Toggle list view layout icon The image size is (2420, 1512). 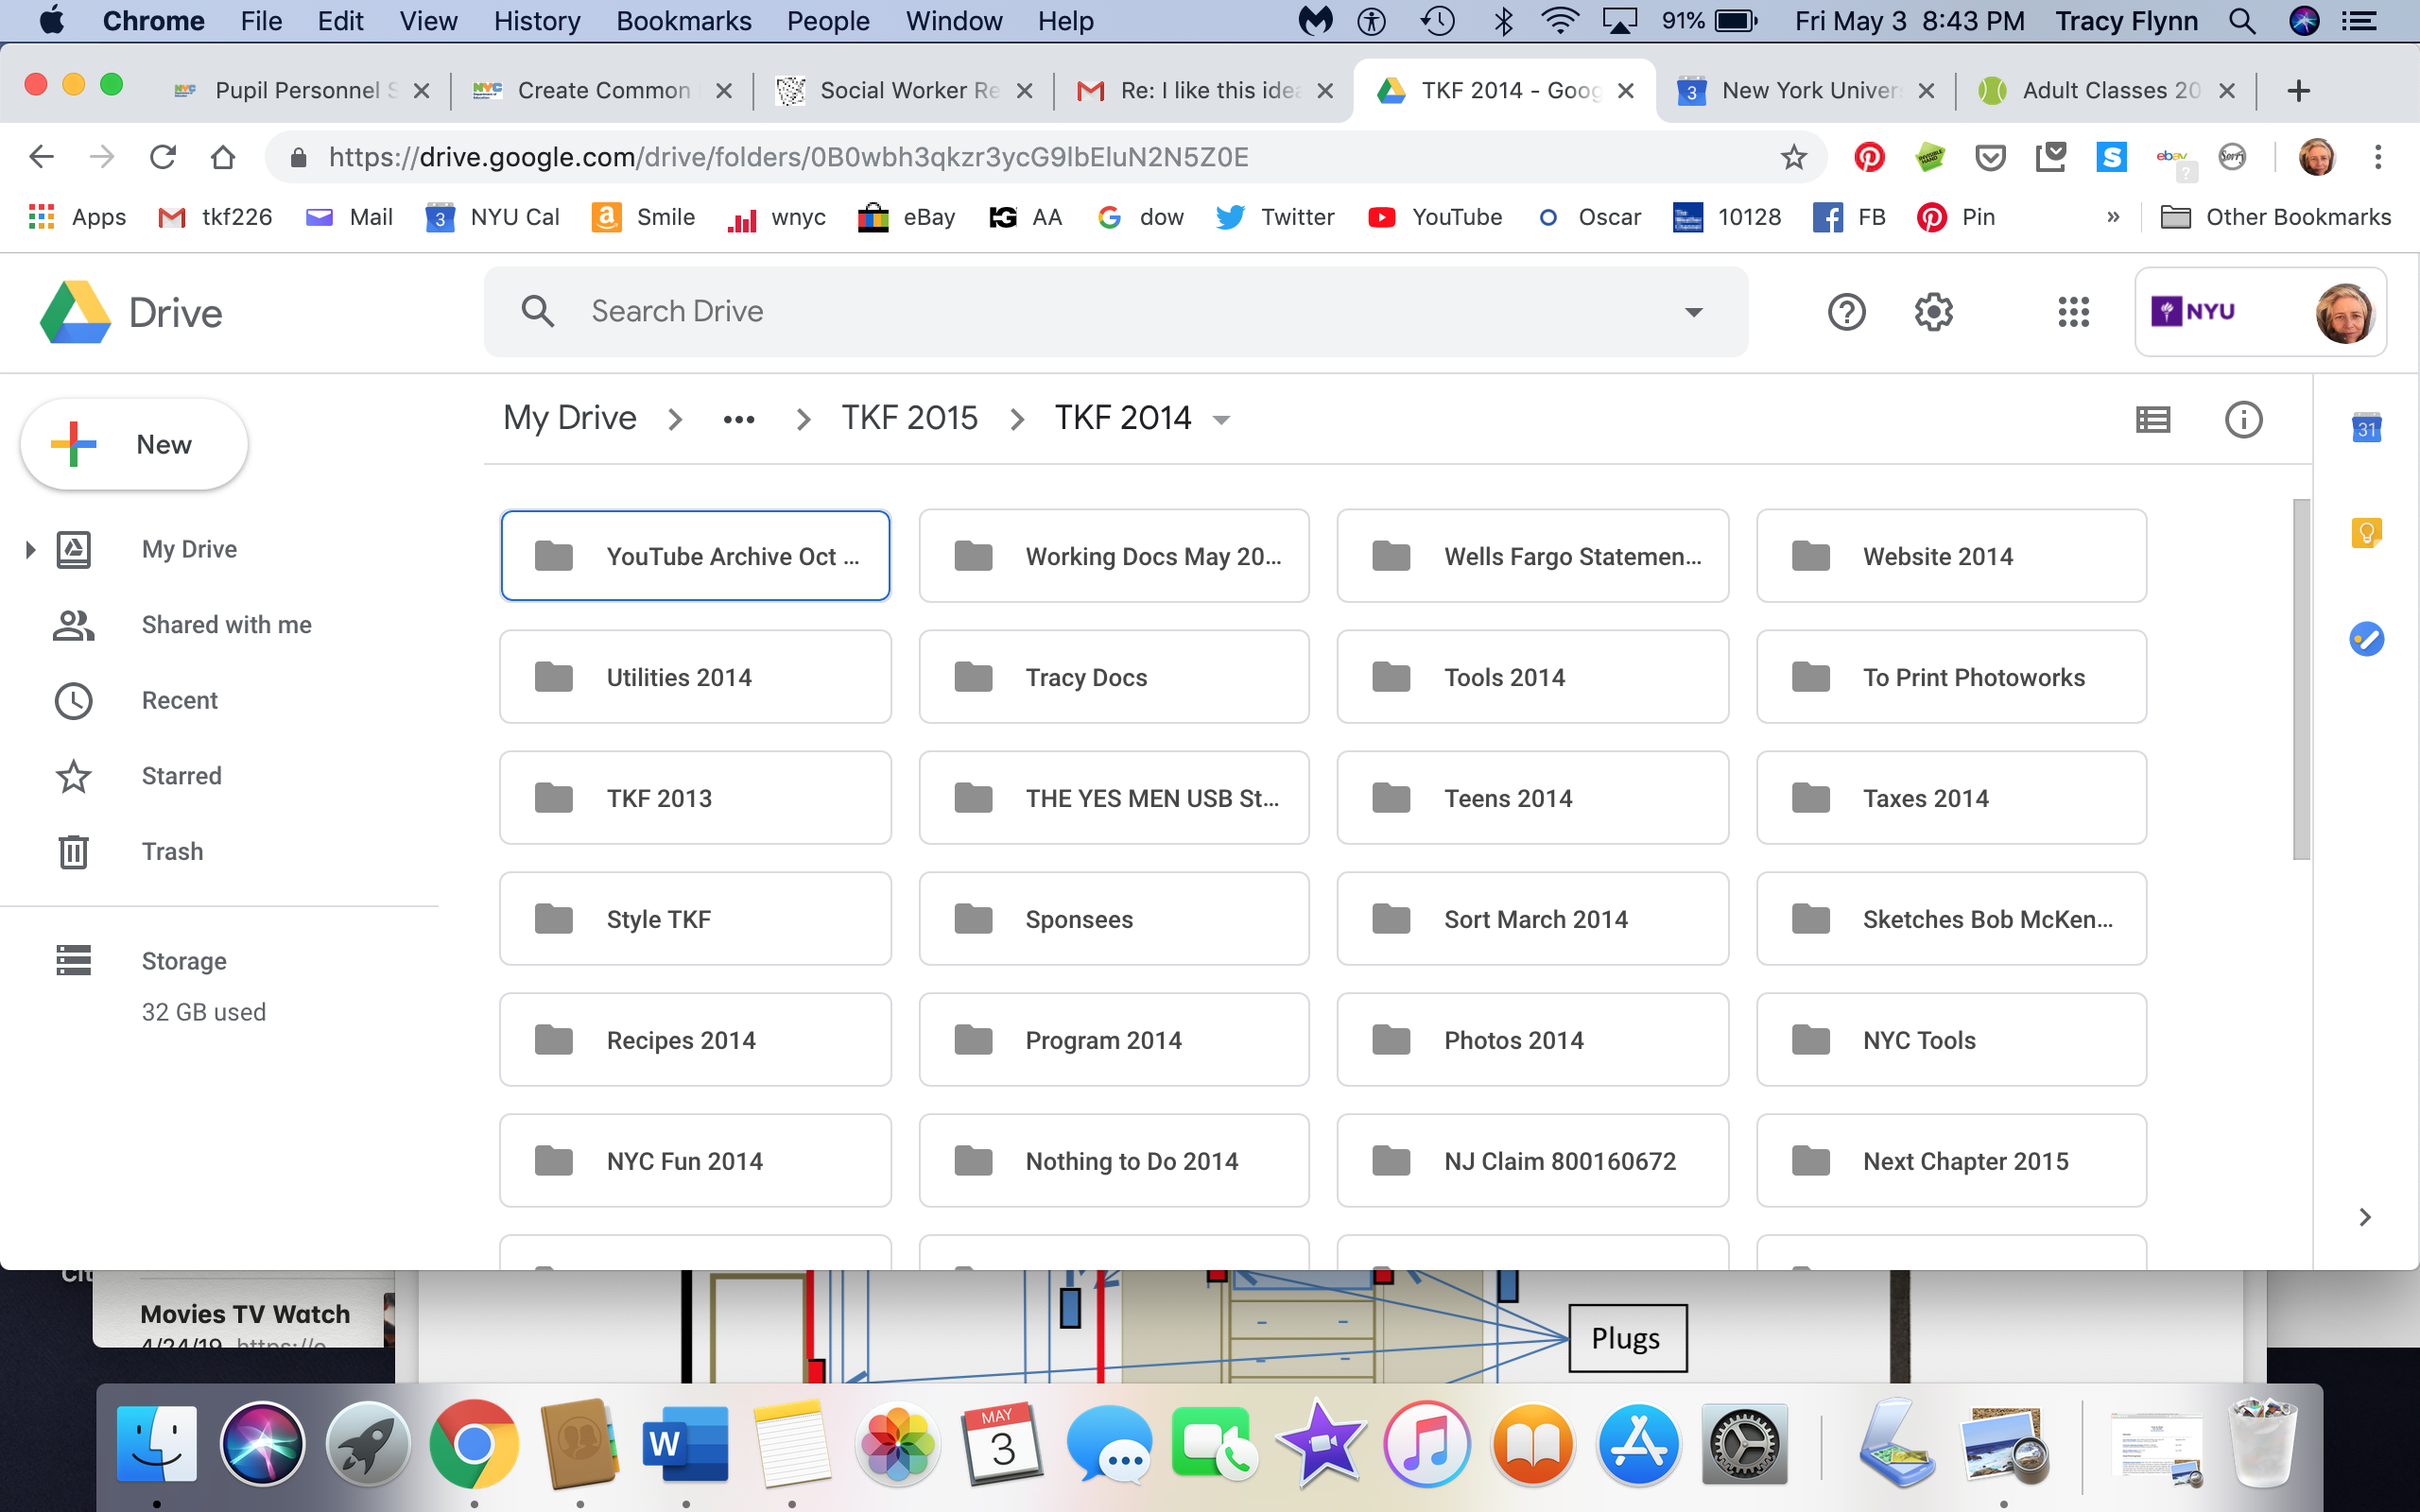2153,418
